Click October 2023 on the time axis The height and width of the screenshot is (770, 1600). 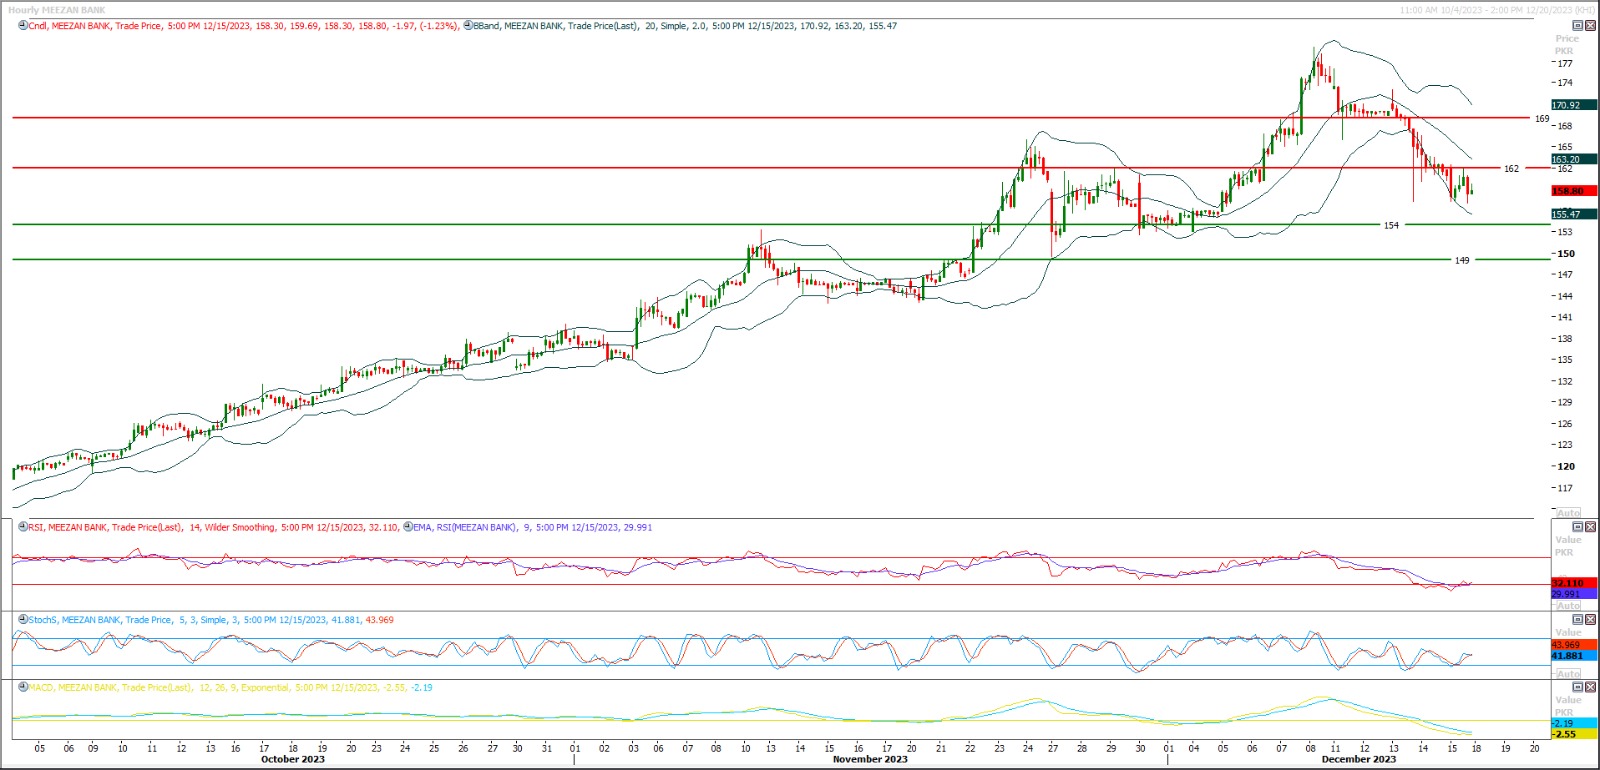pos(293,759)
